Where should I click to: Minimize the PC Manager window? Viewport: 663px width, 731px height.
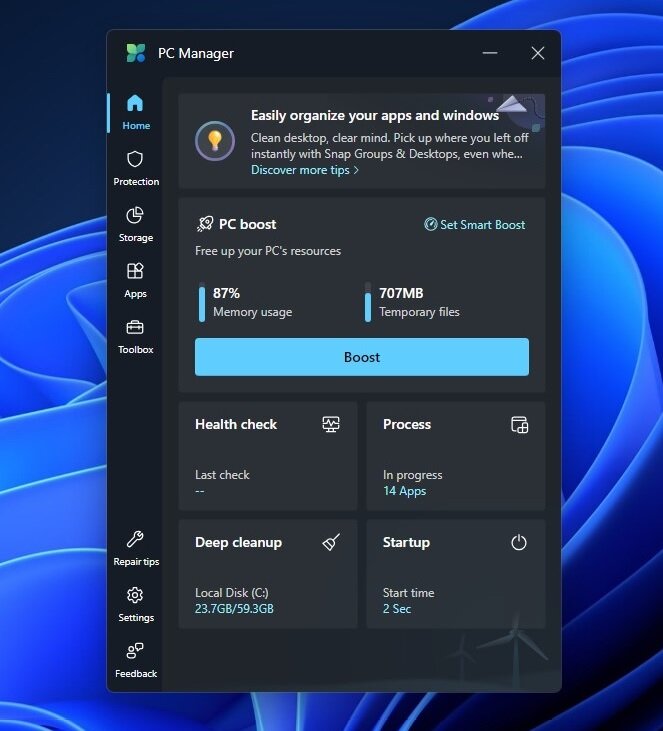[x=490, y=53]
